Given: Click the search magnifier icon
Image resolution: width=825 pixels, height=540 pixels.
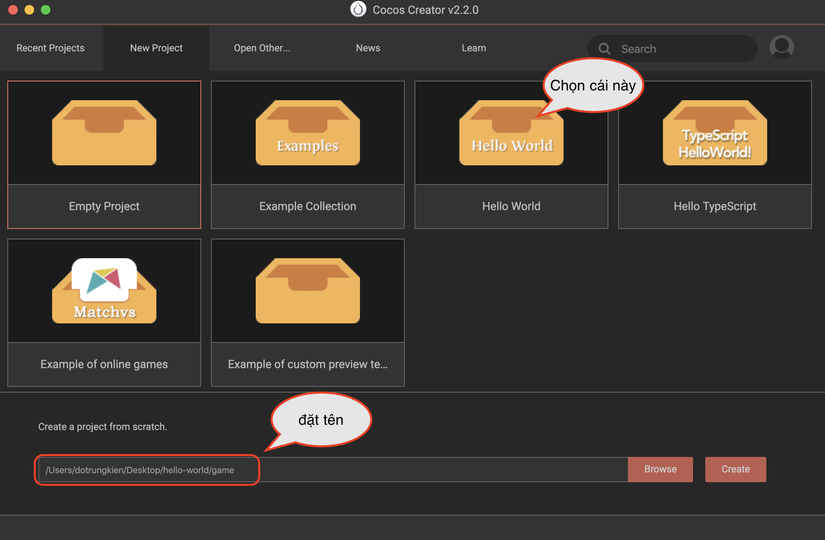Looking at the screenshot, I should click(605, 49).
